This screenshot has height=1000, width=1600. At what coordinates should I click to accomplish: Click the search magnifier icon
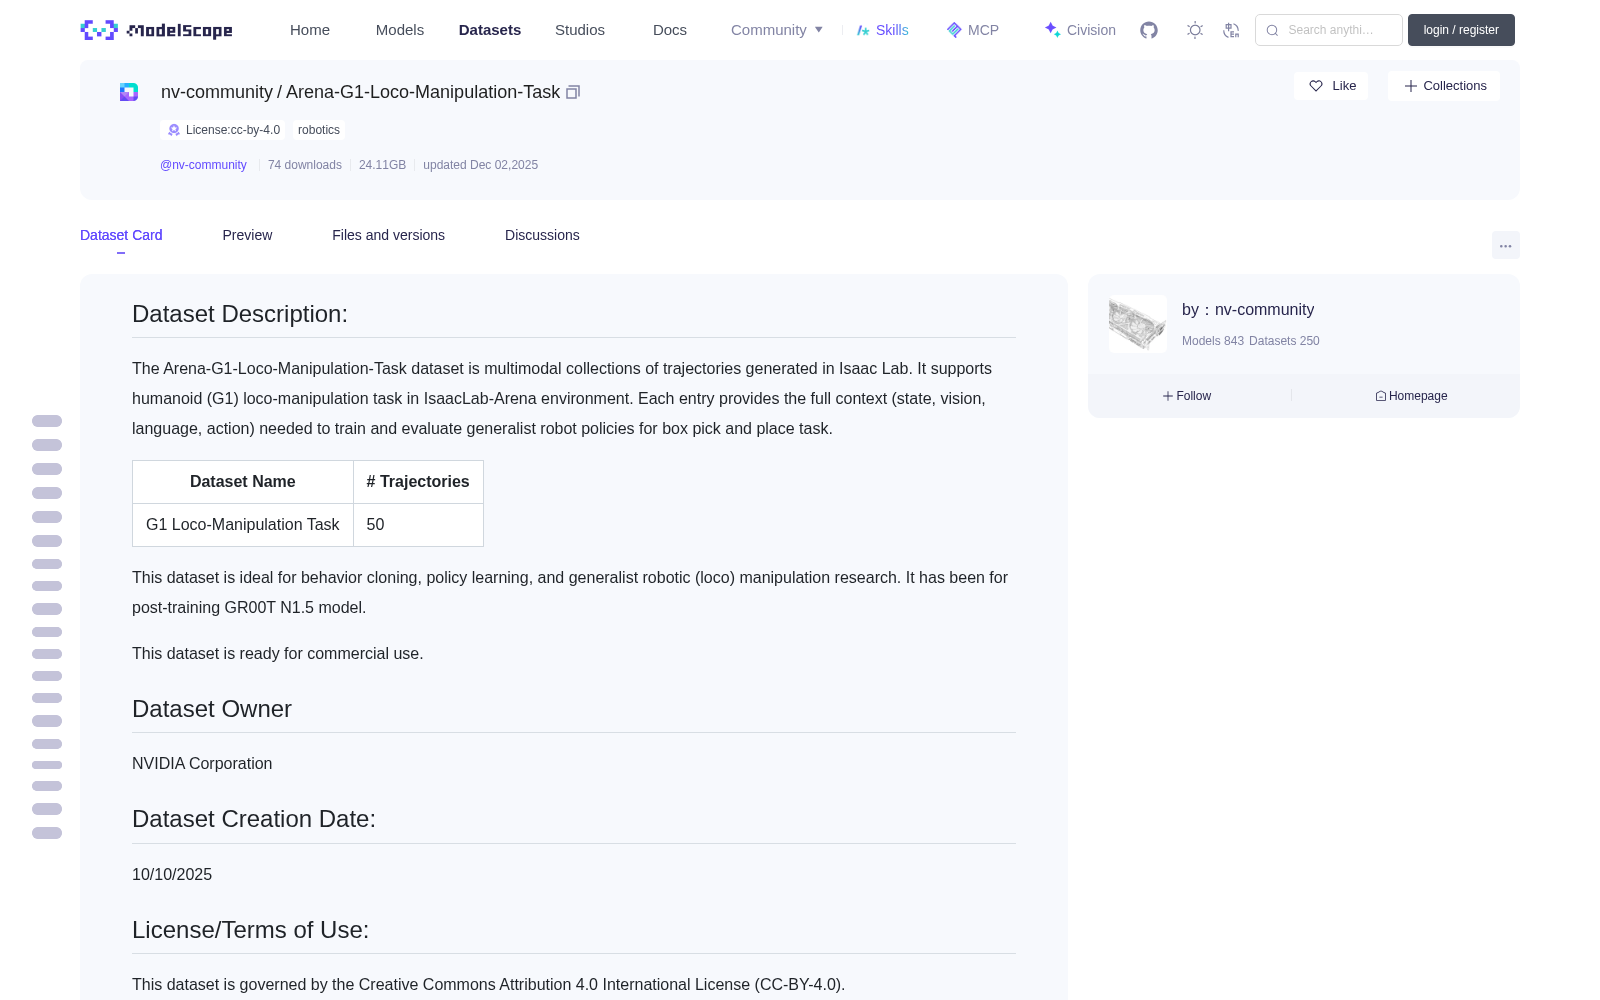click(1272, 30)
